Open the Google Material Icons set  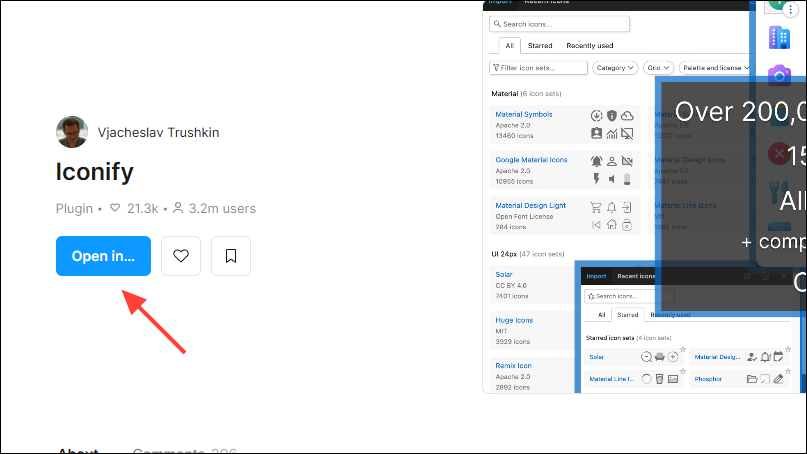[x=531, y=160]
